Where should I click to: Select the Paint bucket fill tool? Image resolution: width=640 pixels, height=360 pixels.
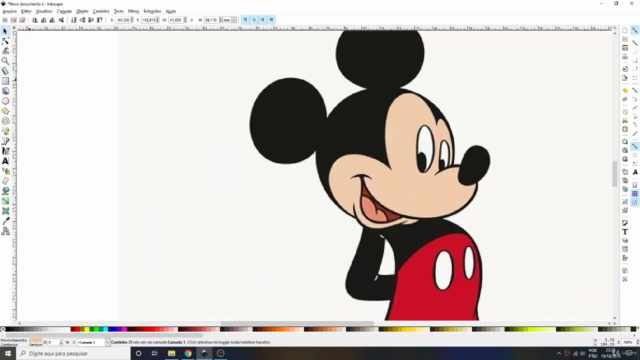(x=5, y=191)
